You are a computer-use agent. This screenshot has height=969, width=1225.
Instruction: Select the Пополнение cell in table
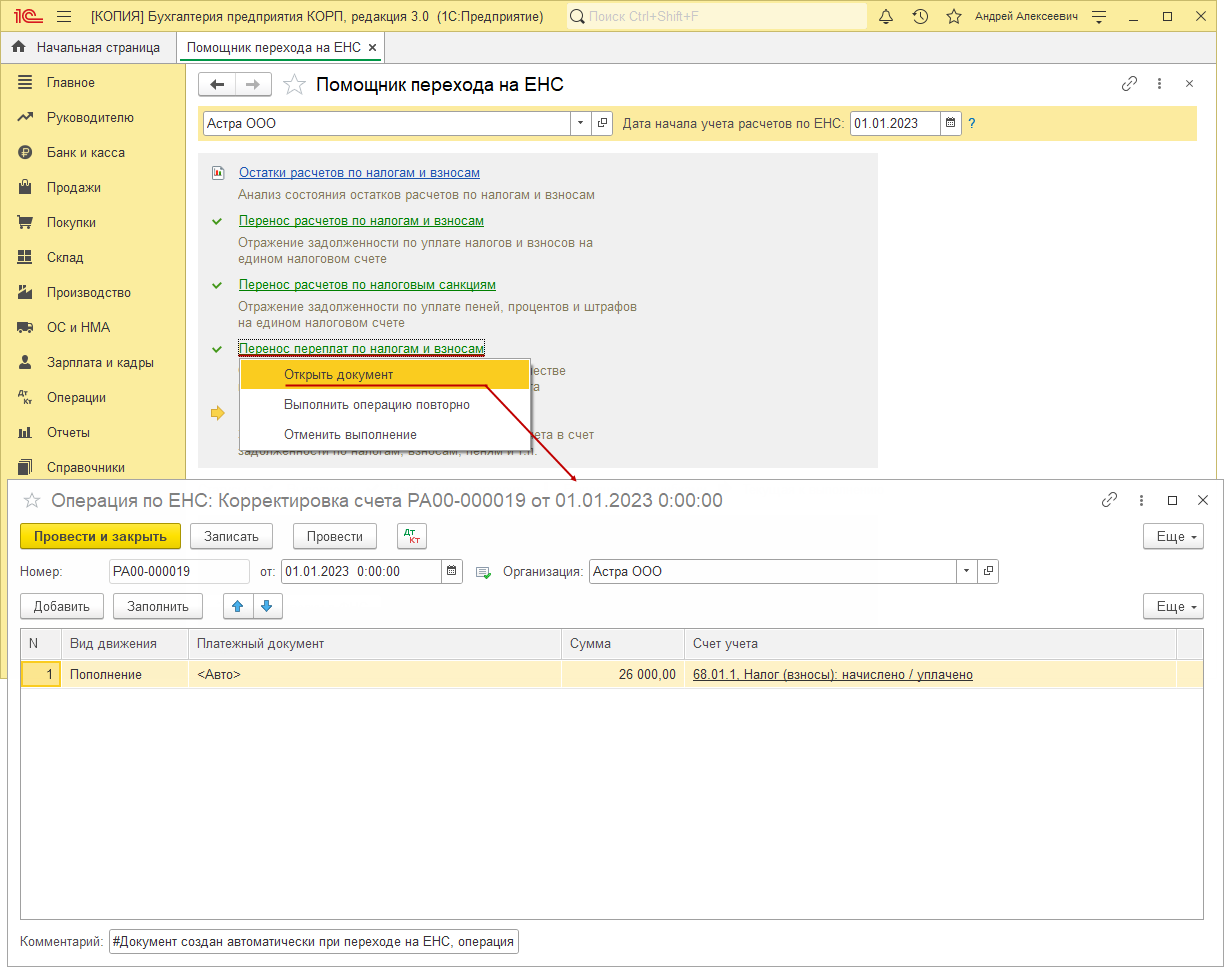point(125,675)
